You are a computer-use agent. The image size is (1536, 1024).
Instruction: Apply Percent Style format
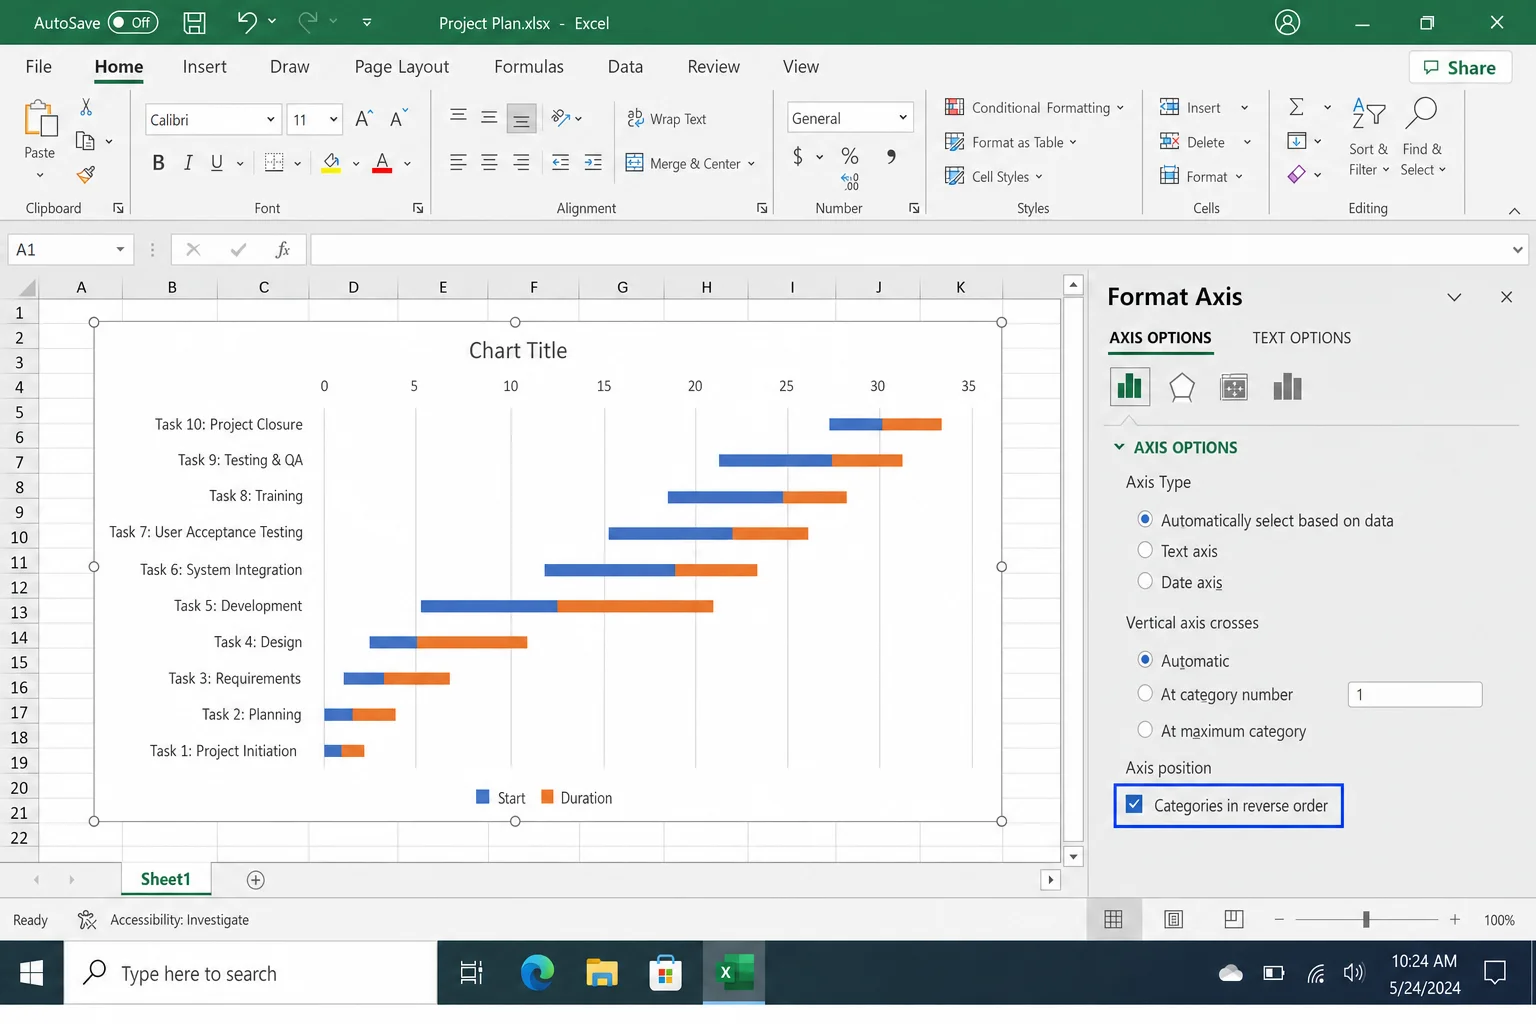pyautogui.click(x=850, y=156)
